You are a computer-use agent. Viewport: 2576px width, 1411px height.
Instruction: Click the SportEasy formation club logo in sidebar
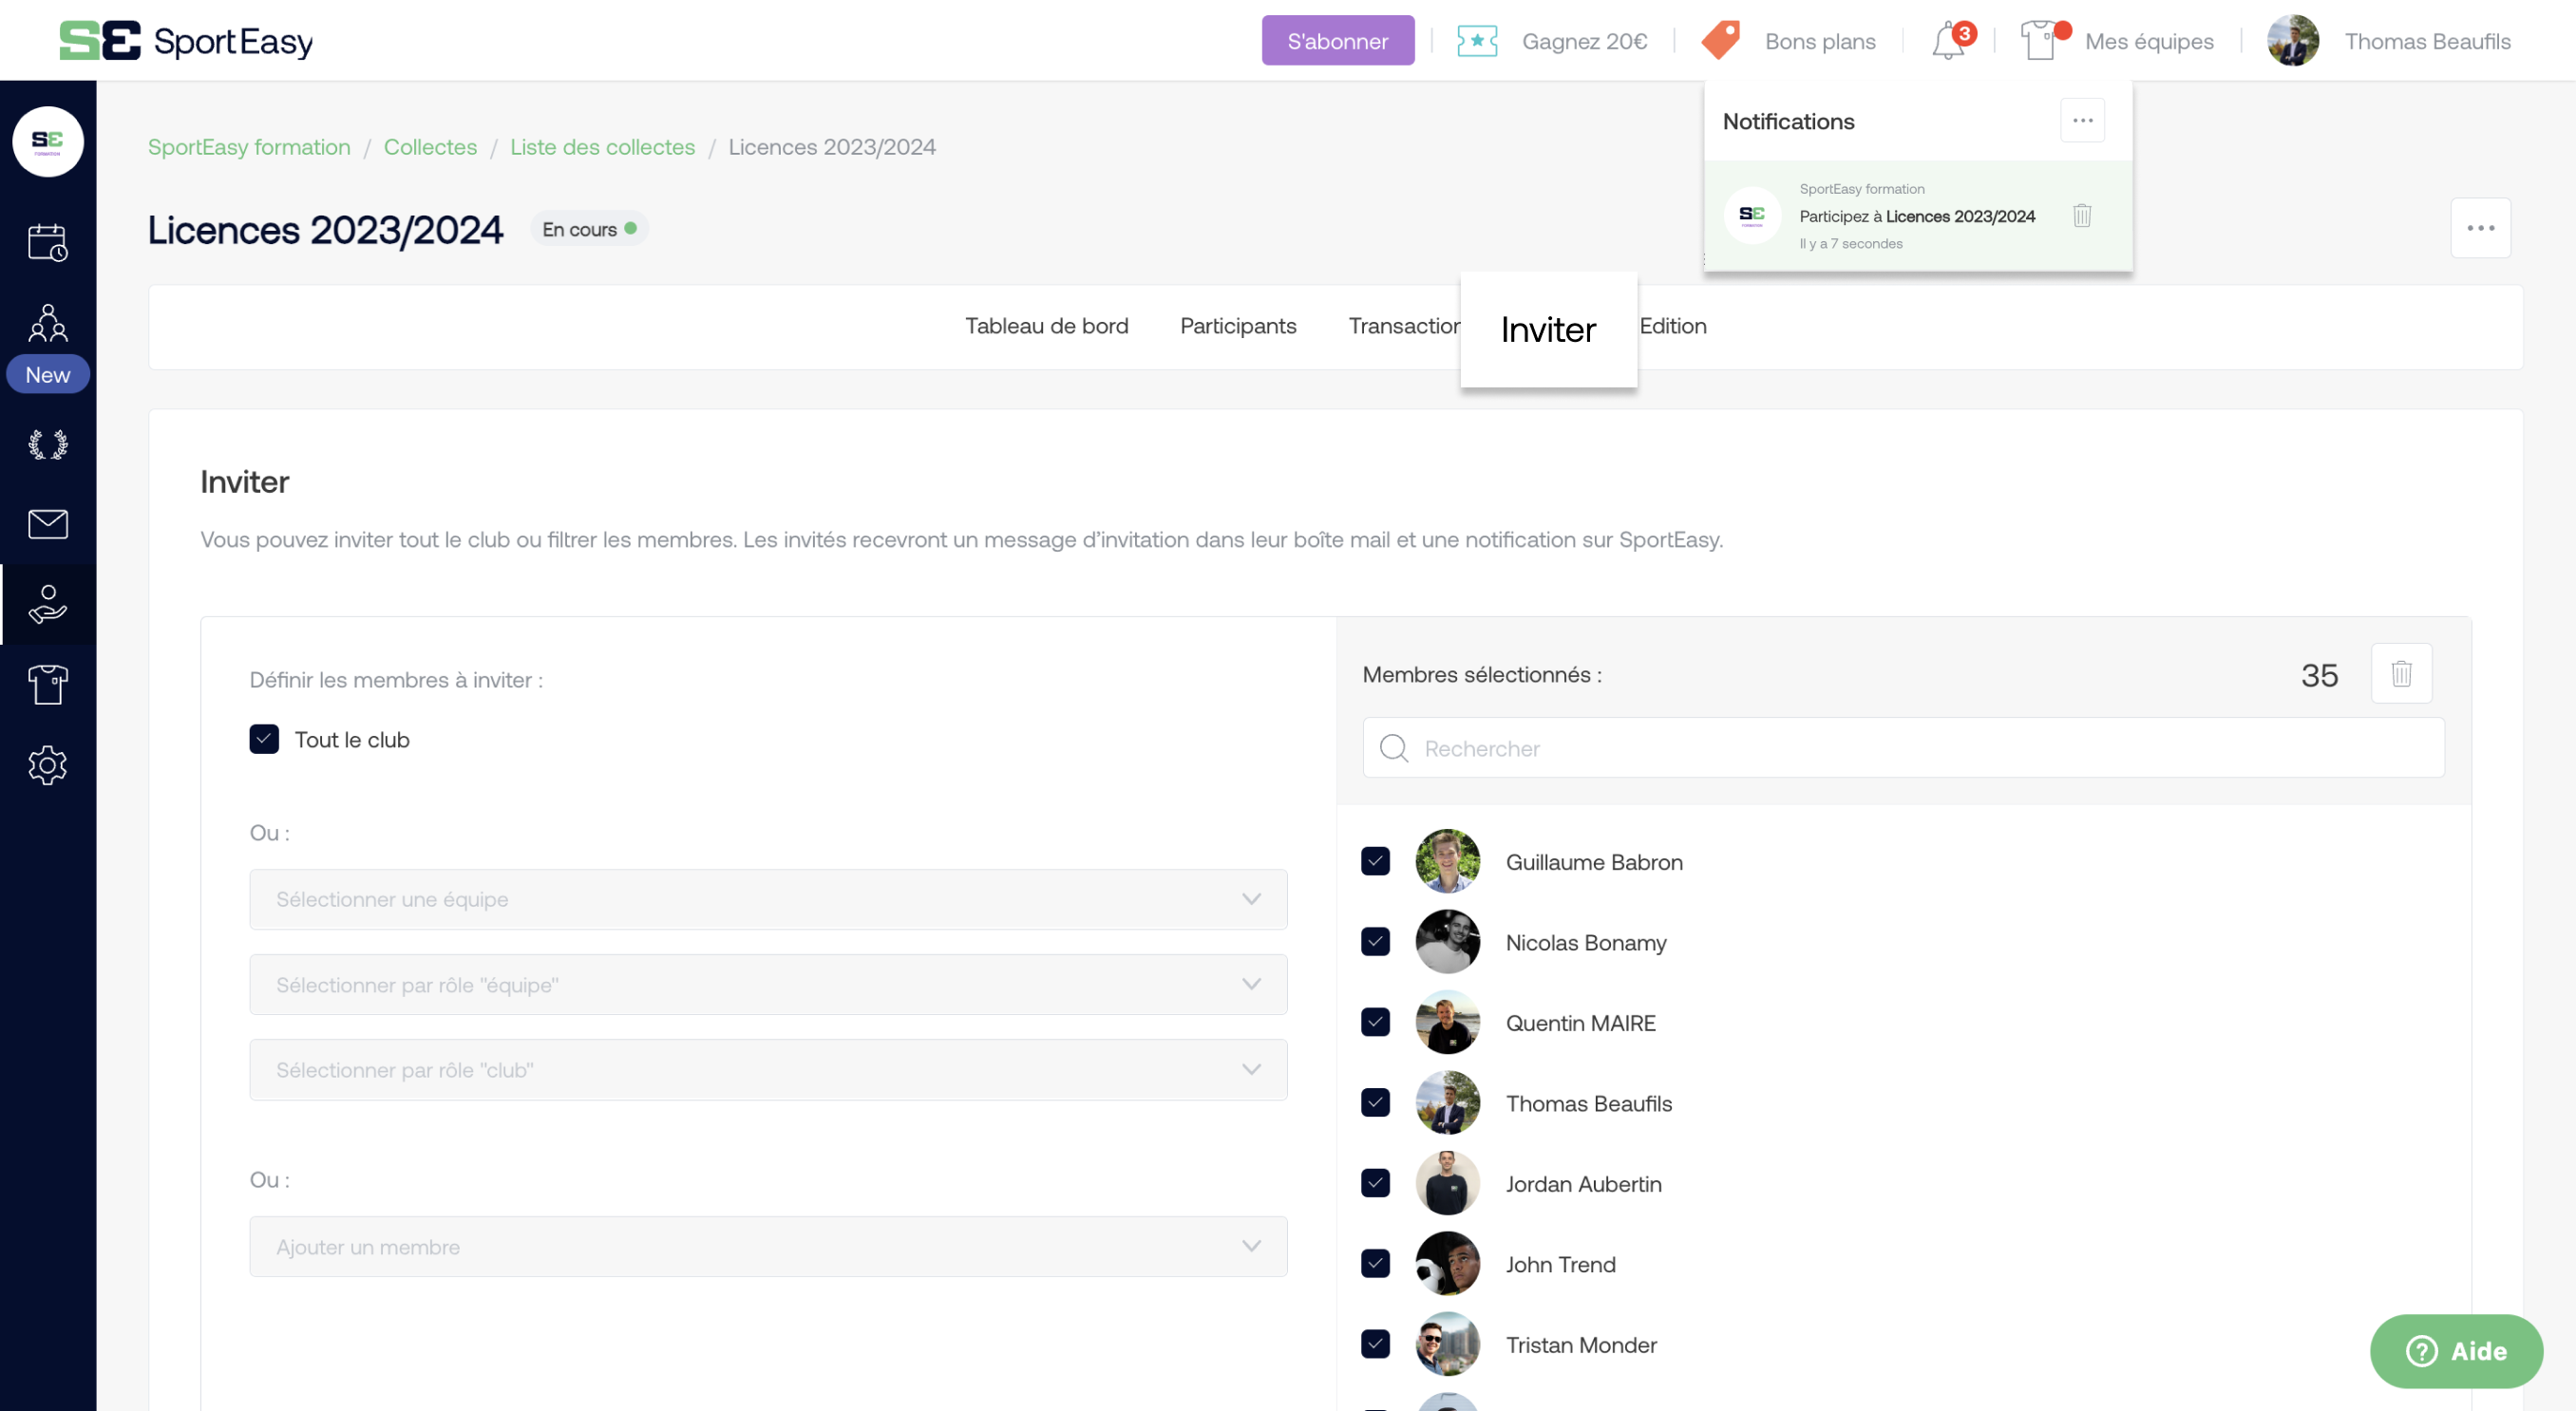(48, 141)
